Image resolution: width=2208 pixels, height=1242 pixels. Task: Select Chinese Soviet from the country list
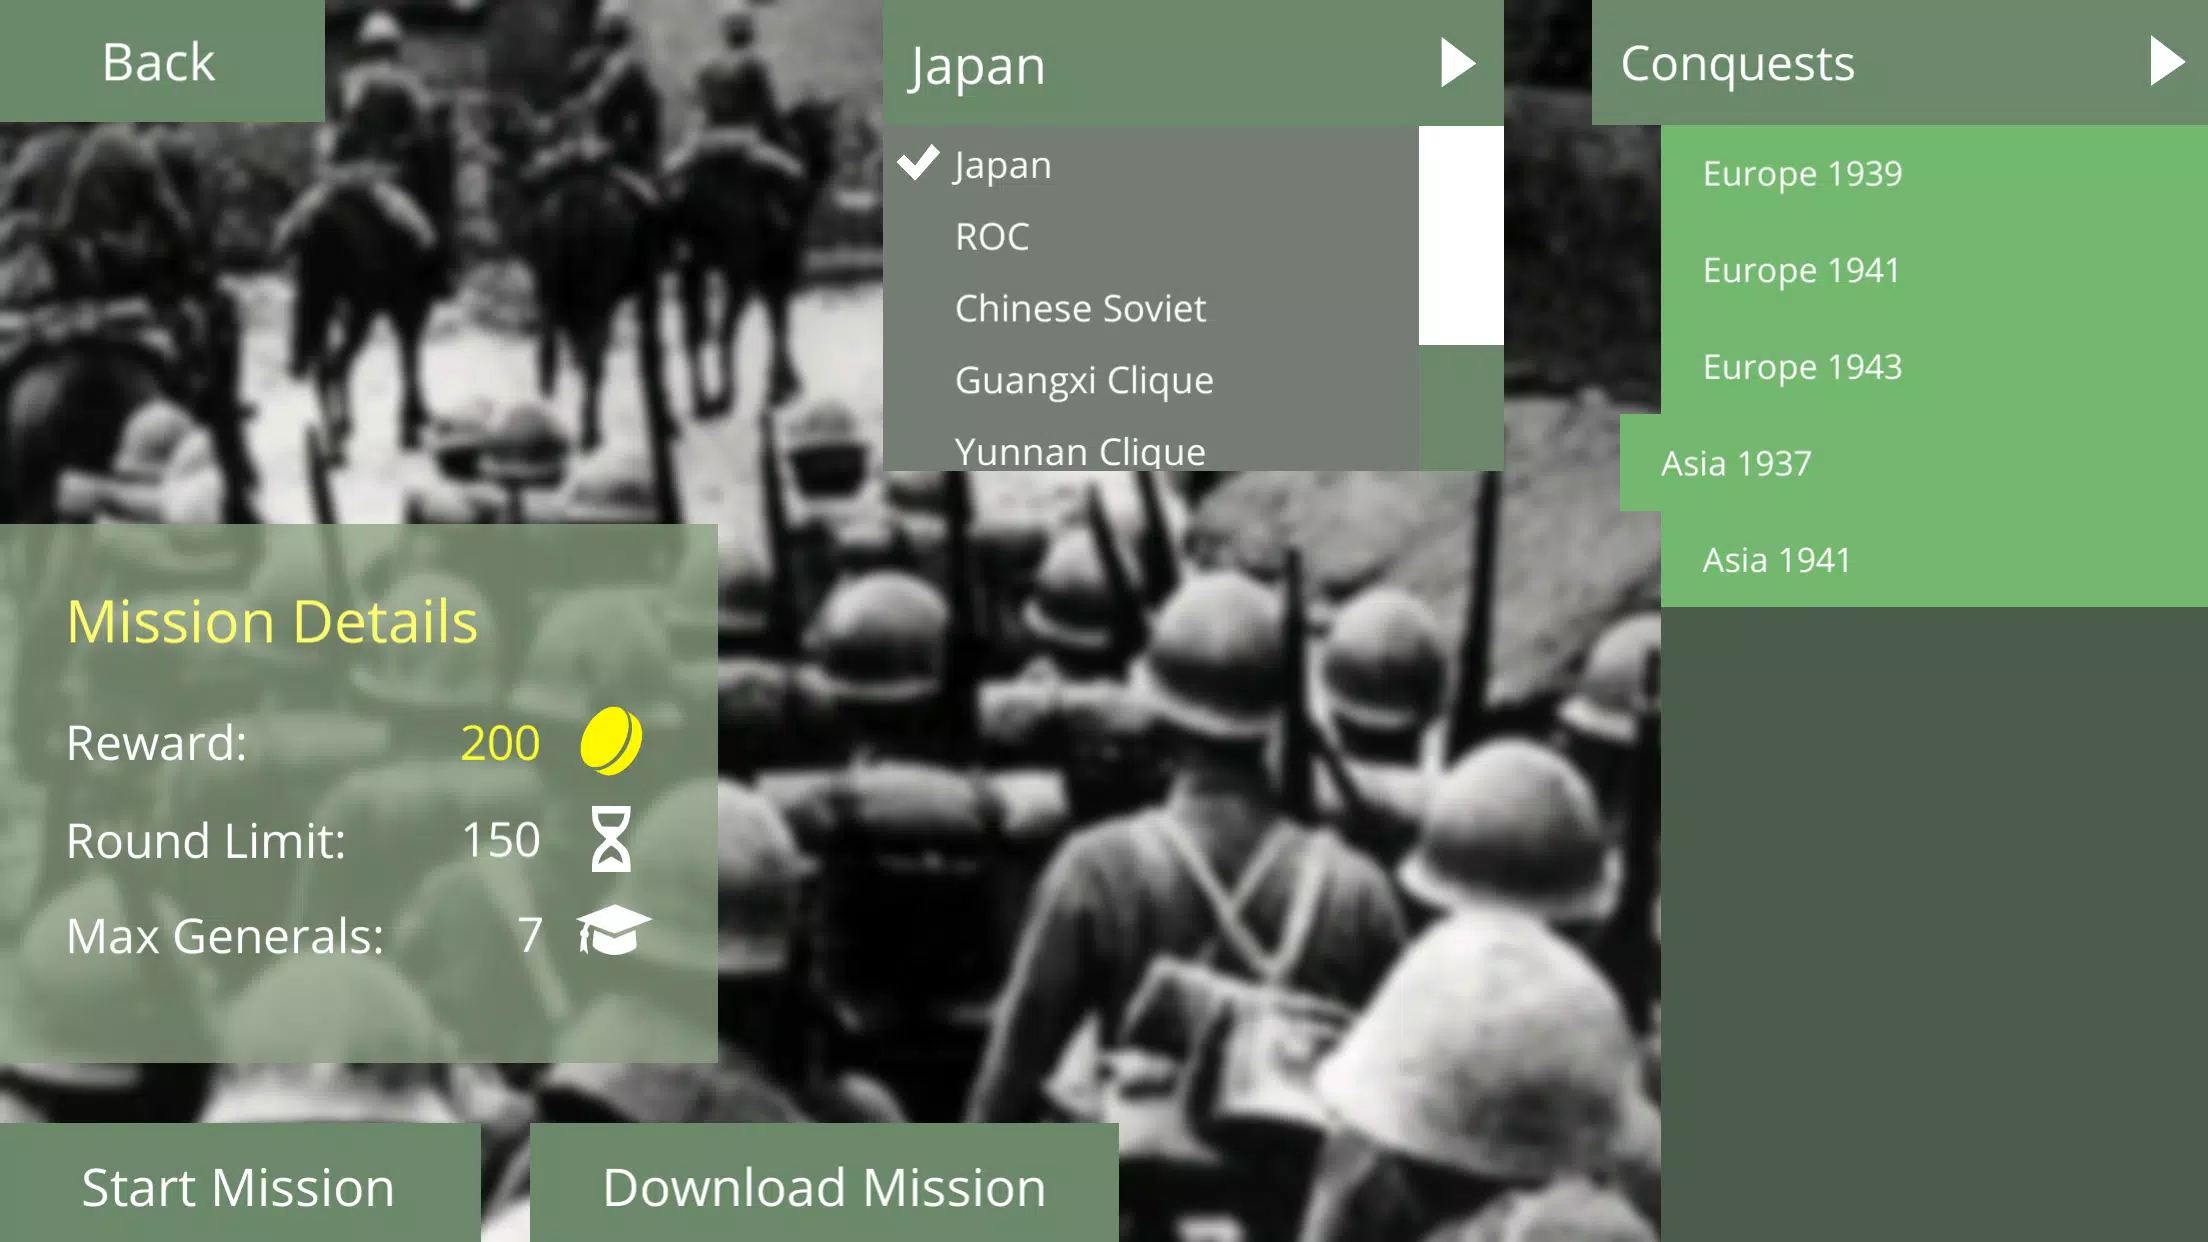(1080, 309)
